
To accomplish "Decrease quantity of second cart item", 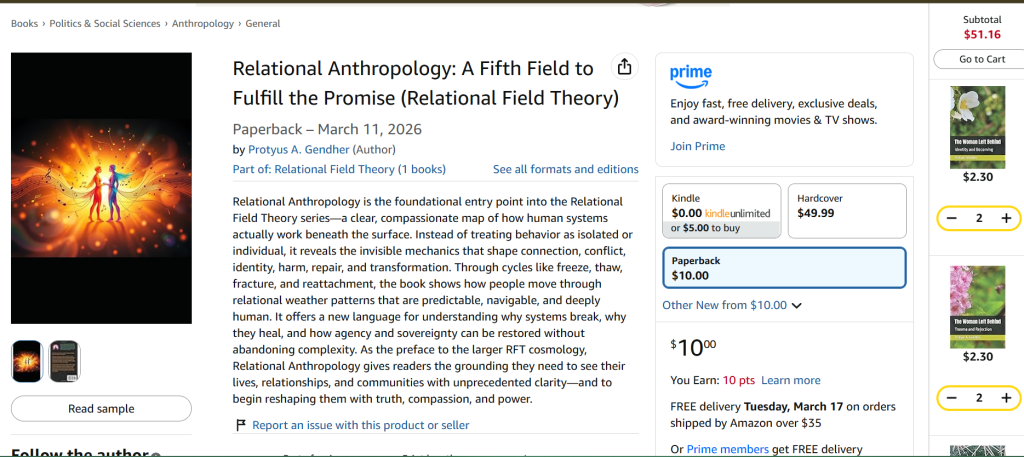I will coord(952,398).
